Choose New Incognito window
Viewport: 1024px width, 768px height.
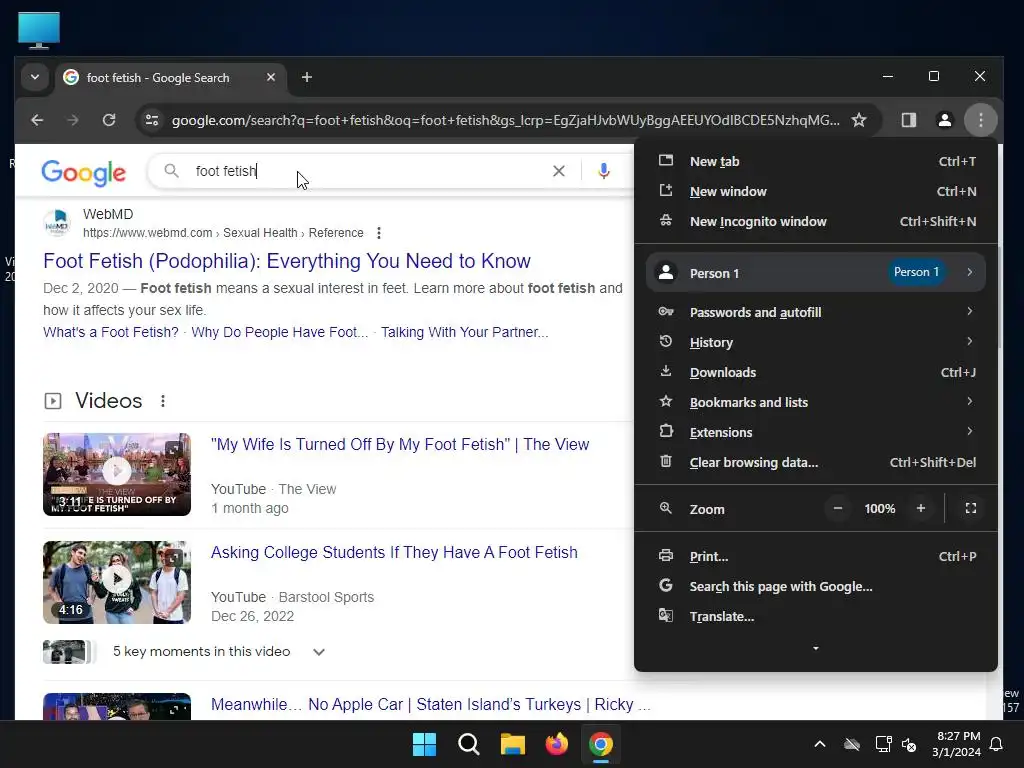pyautogui.click(x=816, y=221)
